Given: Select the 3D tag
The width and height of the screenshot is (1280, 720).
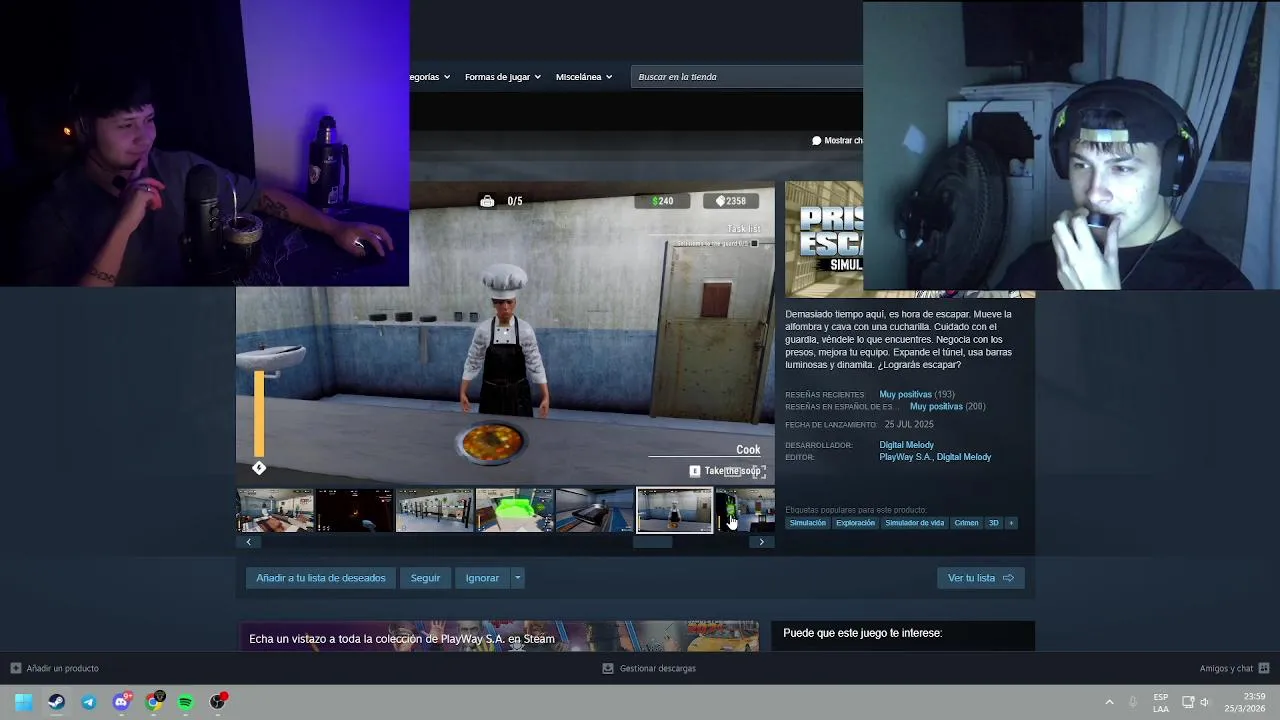Looking at the screenshot, I should pyautogui.click(x=993, y=523).
